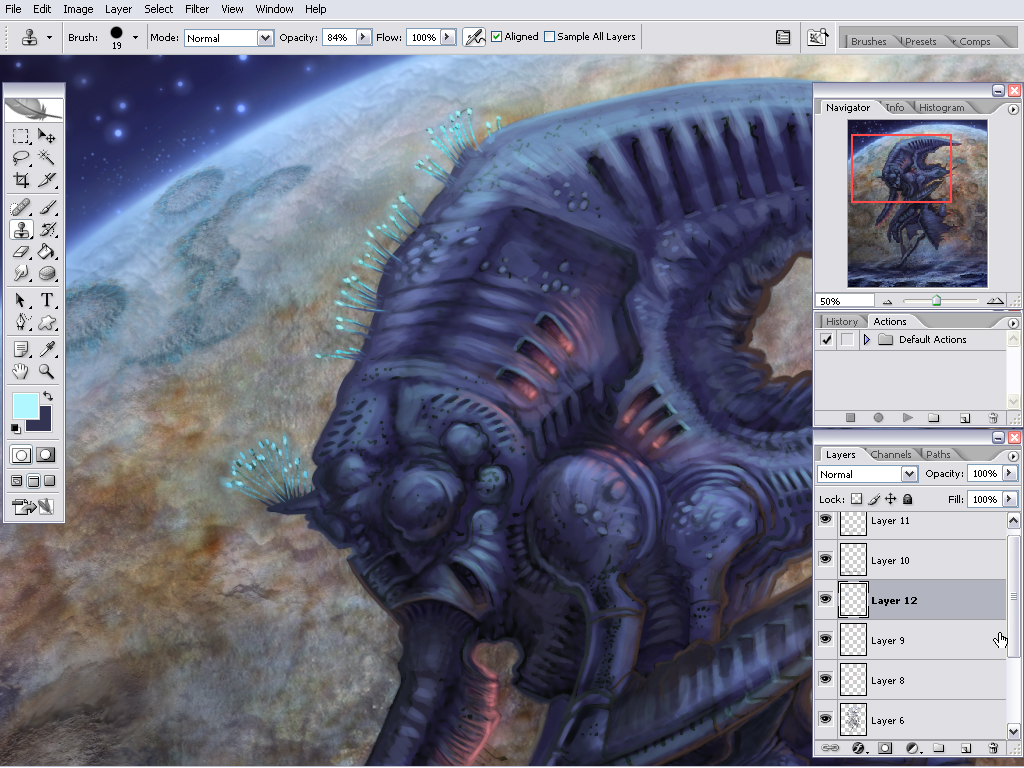
Task: Choose the Custom Shape tool
Action: [46, 322]
